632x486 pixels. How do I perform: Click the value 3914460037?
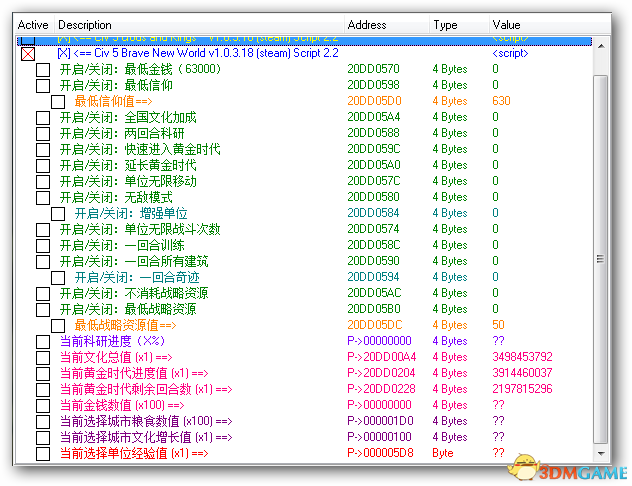[x=522, y=373]
